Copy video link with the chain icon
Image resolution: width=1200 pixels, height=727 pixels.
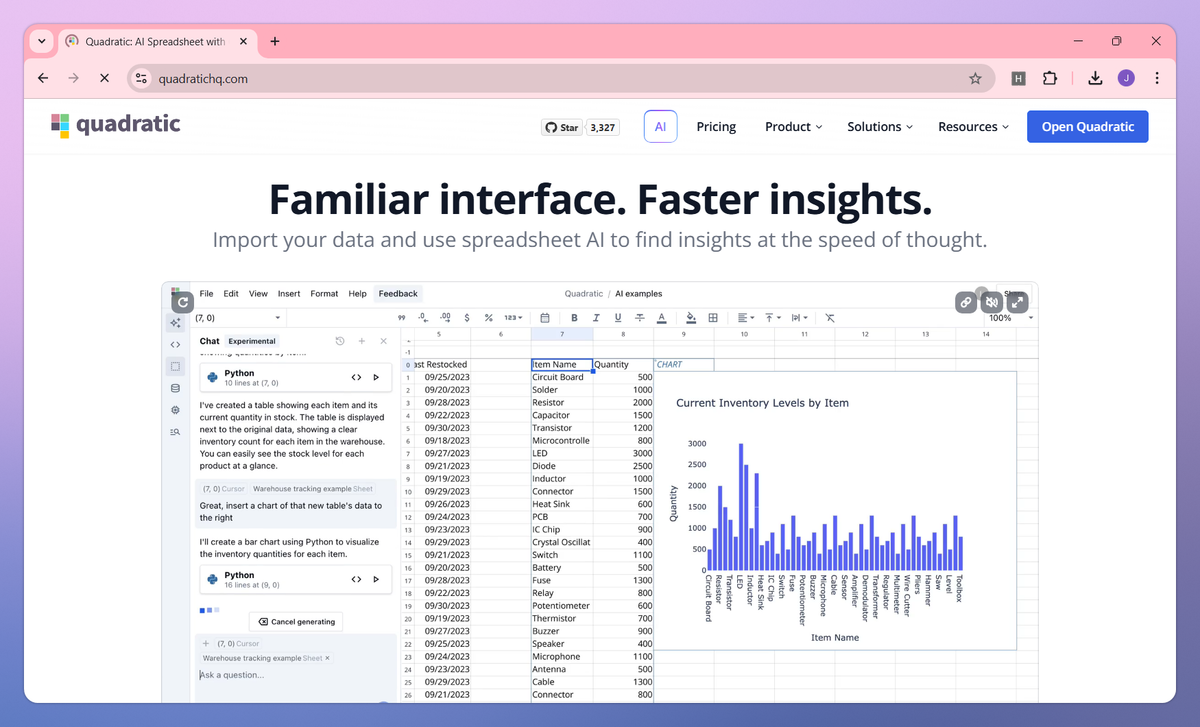point(966,302)
